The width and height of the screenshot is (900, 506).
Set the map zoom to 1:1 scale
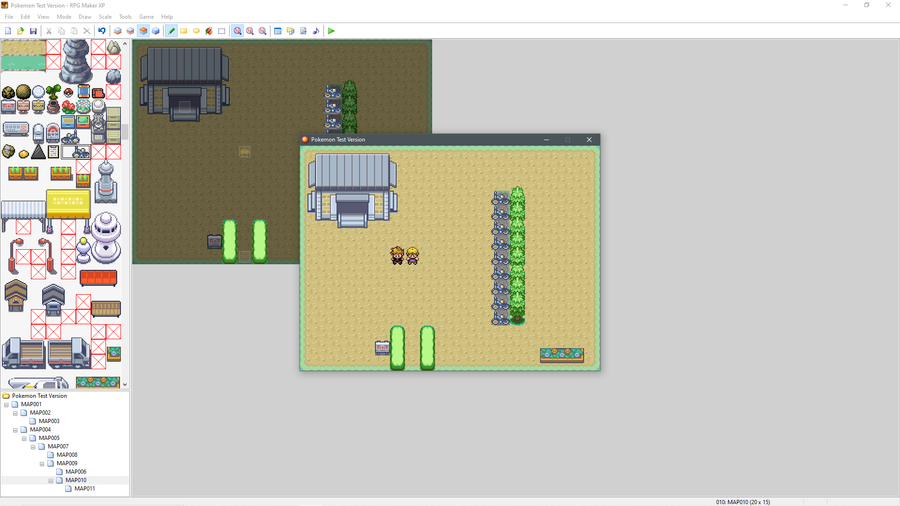[237, 31]
